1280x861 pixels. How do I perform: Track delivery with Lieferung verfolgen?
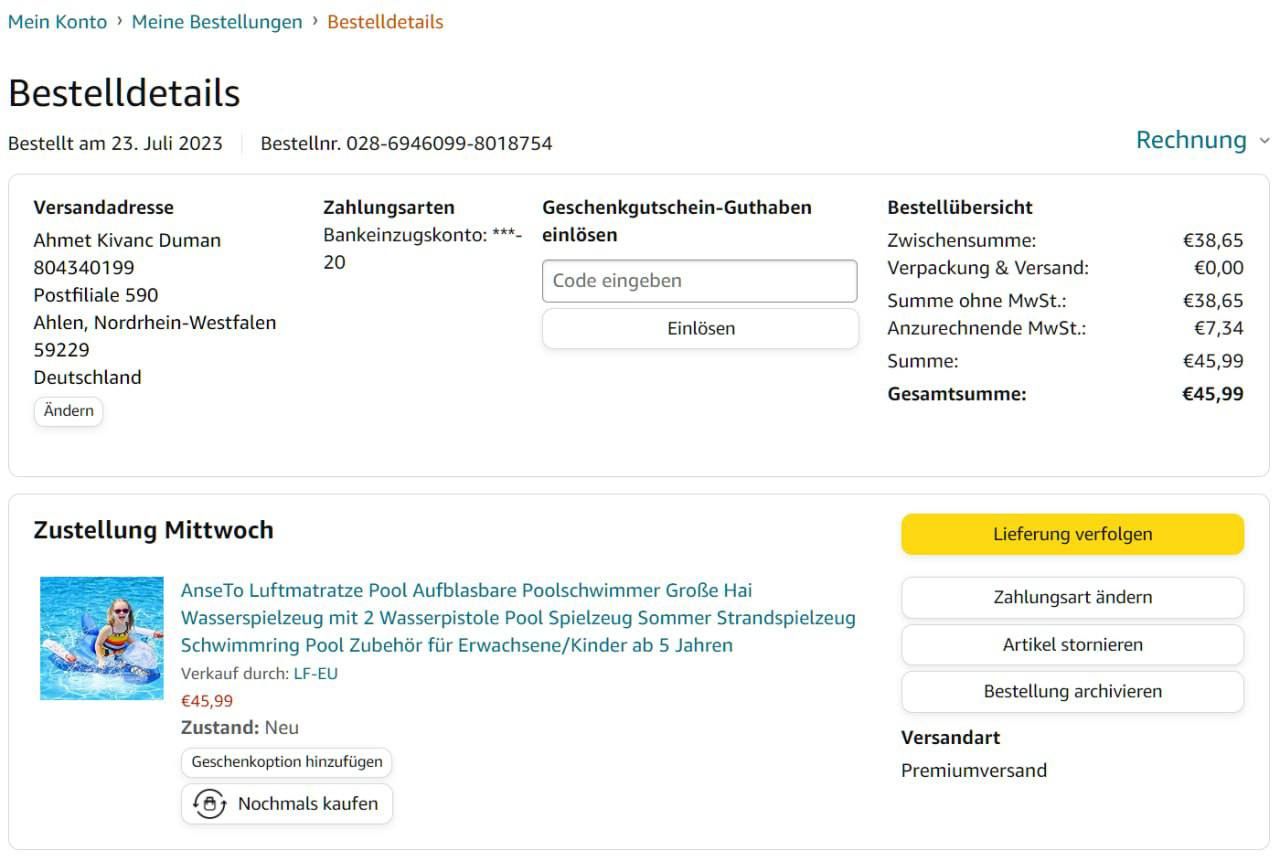point(1072,534)
